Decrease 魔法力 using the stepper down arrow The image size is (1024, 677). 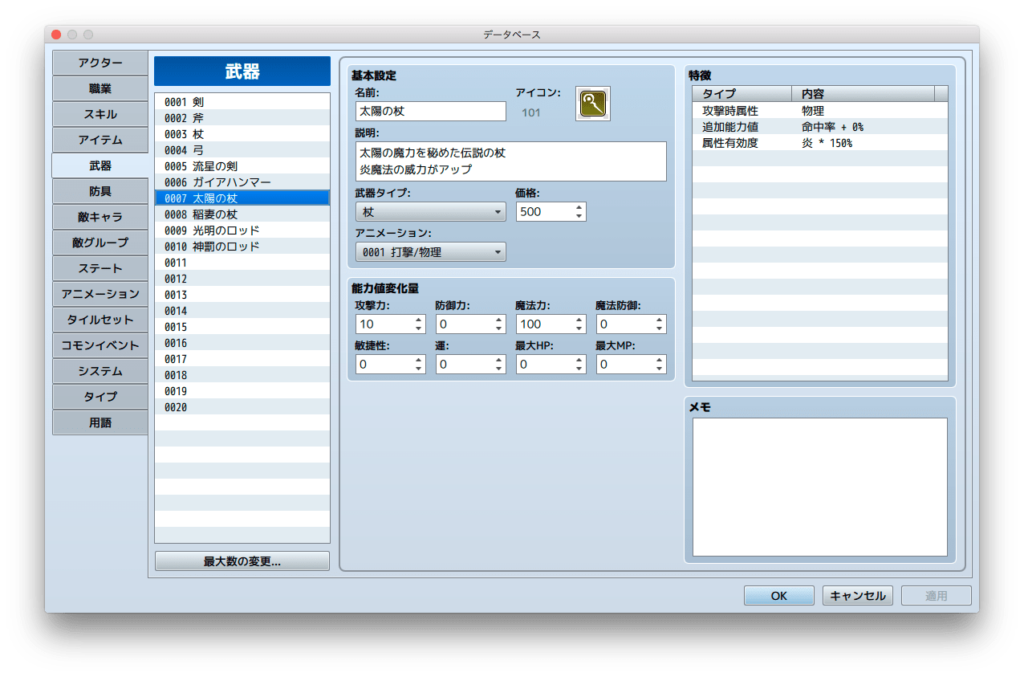(579, 328)
